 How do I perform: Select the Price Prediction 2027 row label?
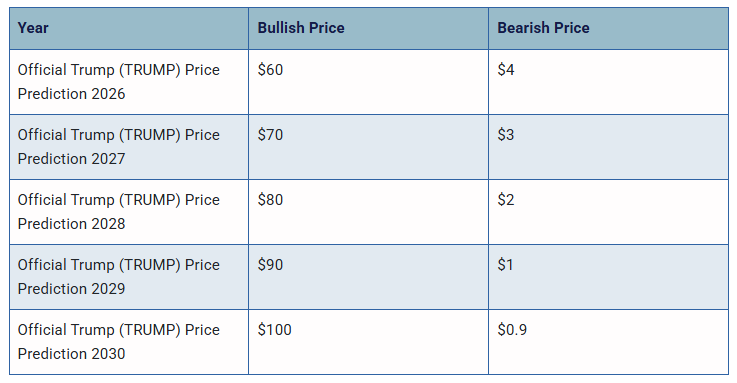point(118,147)
